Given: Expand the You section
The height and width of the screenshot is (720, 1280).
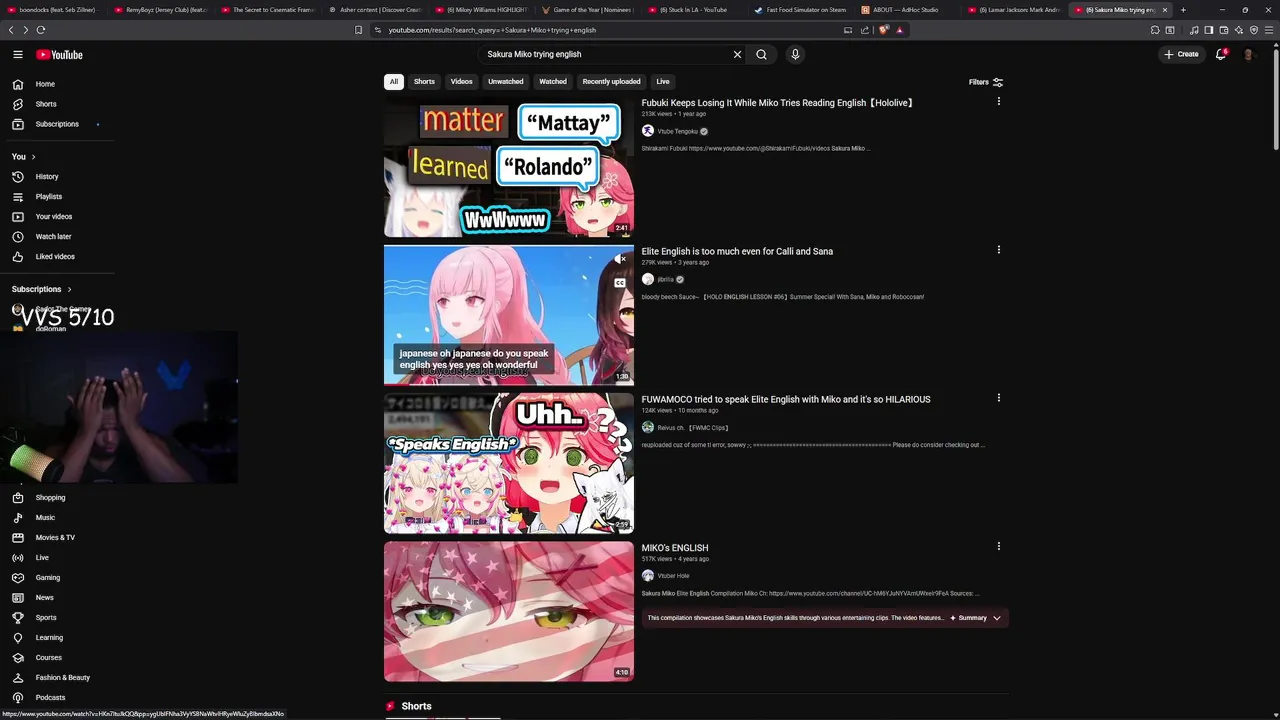Looking at the screenshot, I should point(24,156).
